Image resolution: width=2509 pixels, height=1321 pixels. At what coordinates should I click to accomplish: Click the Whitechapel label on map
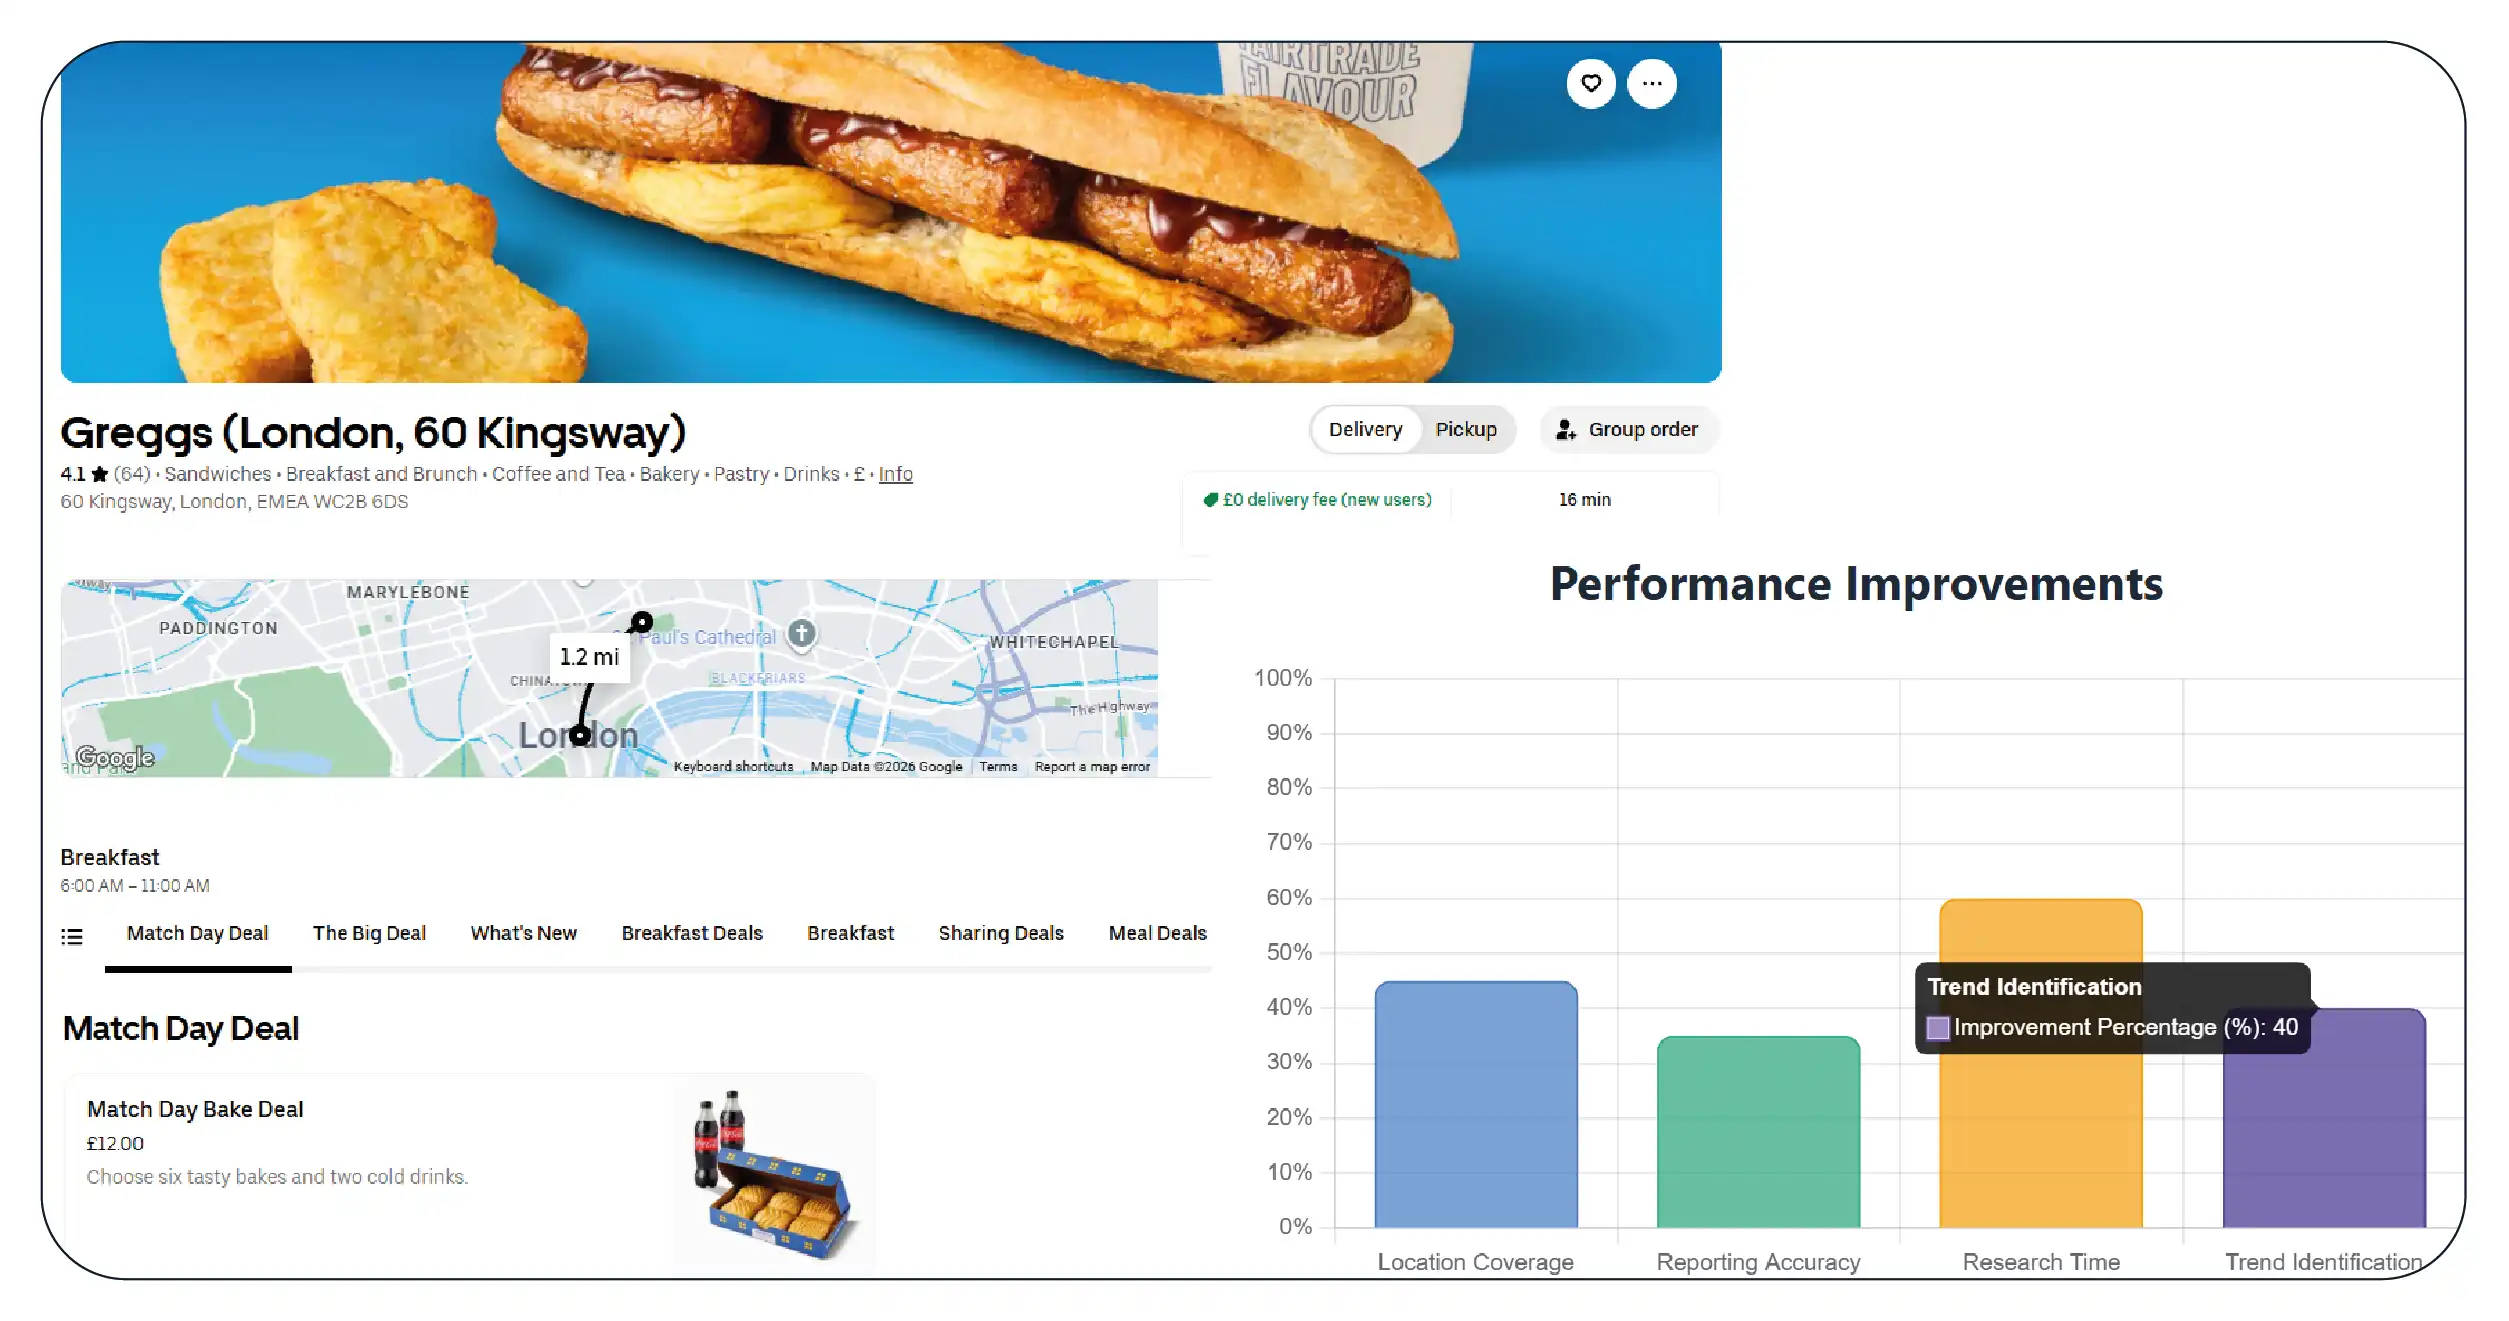tap(1054, 642)
